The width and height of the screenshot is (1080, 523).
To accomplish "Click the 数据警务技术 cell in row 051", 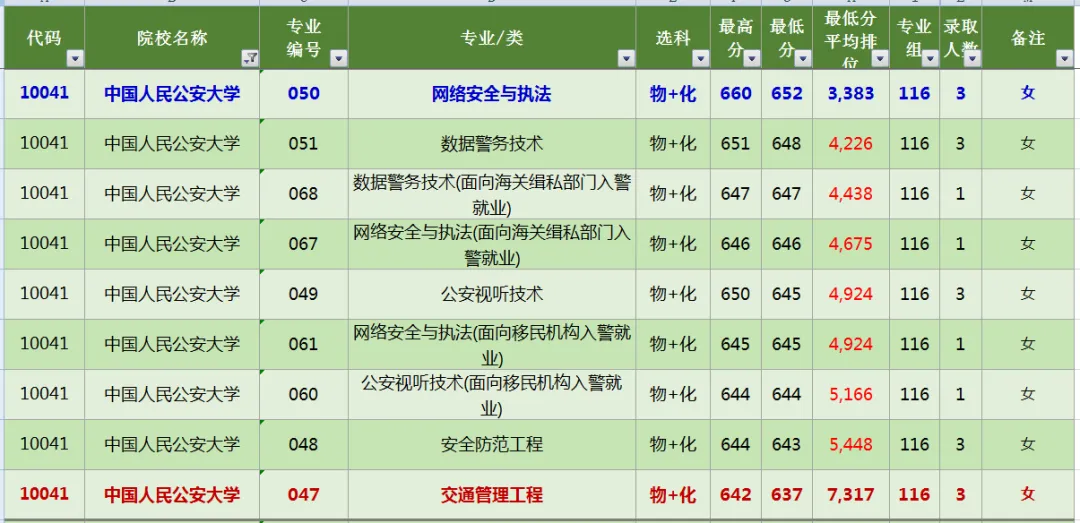I will click(492, 143).
